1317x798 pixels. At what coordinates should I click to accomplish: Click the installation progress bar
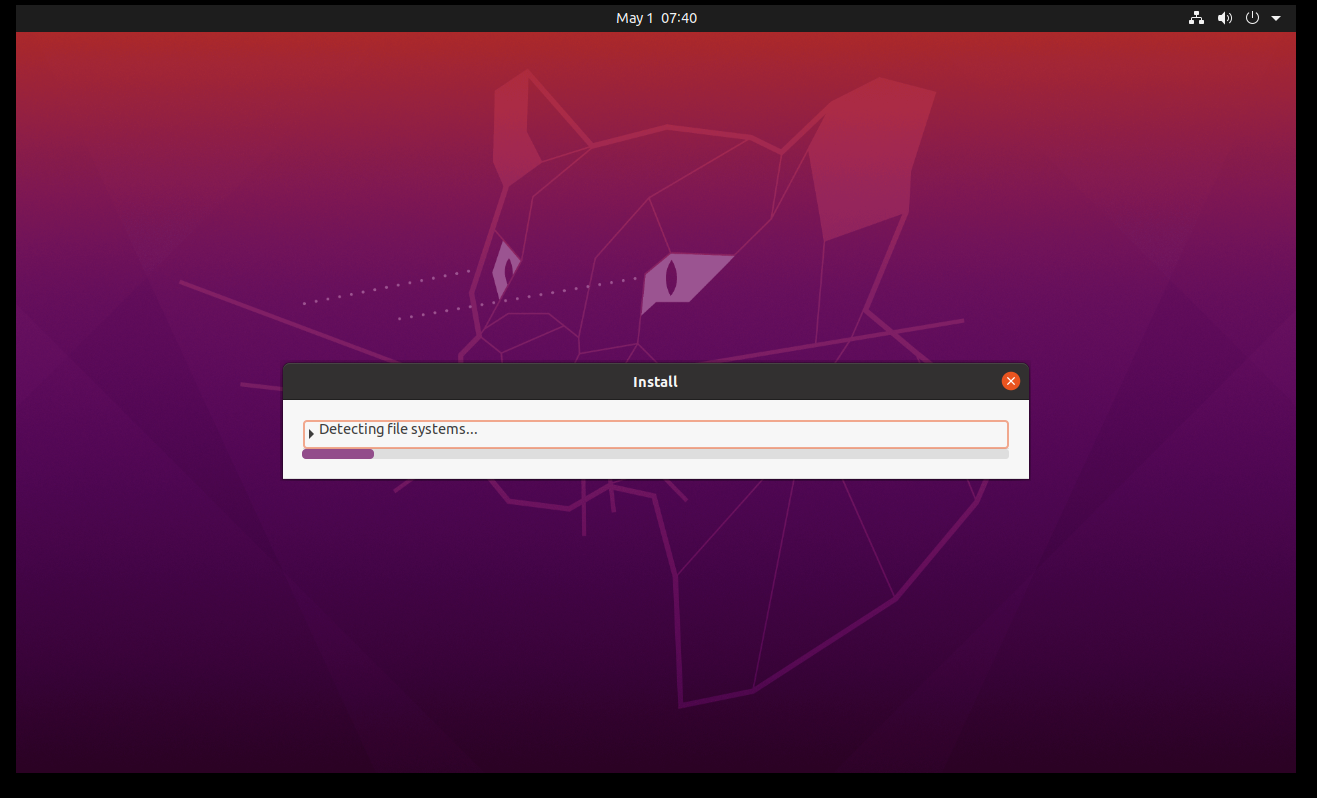pyautogui.click(x=655, y=454)
